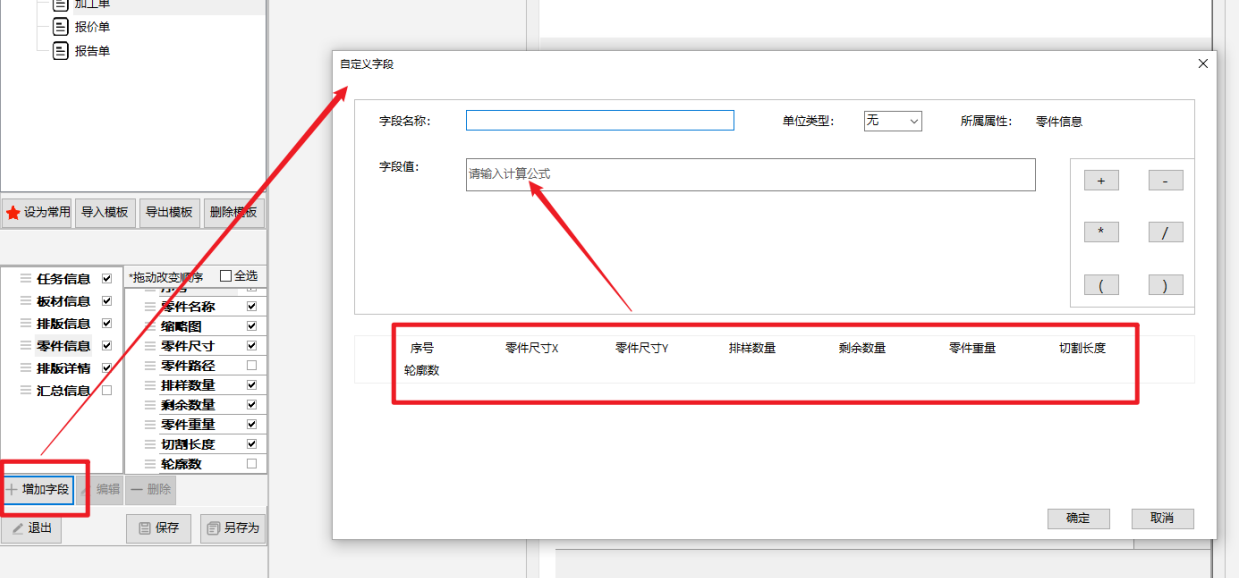Confirm with the 确定 button

point(1078,518)
